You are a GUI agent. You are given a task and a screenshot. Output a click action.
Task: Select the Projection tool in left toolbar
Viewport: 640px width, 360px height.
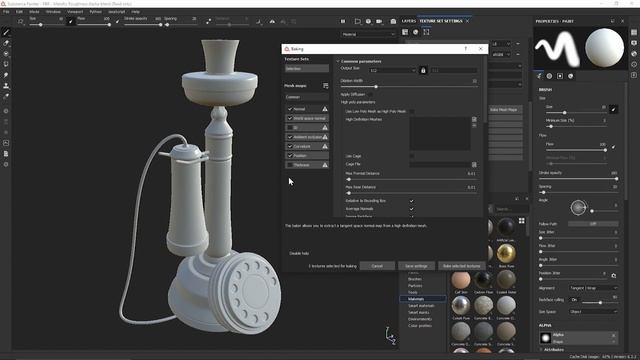6,53
